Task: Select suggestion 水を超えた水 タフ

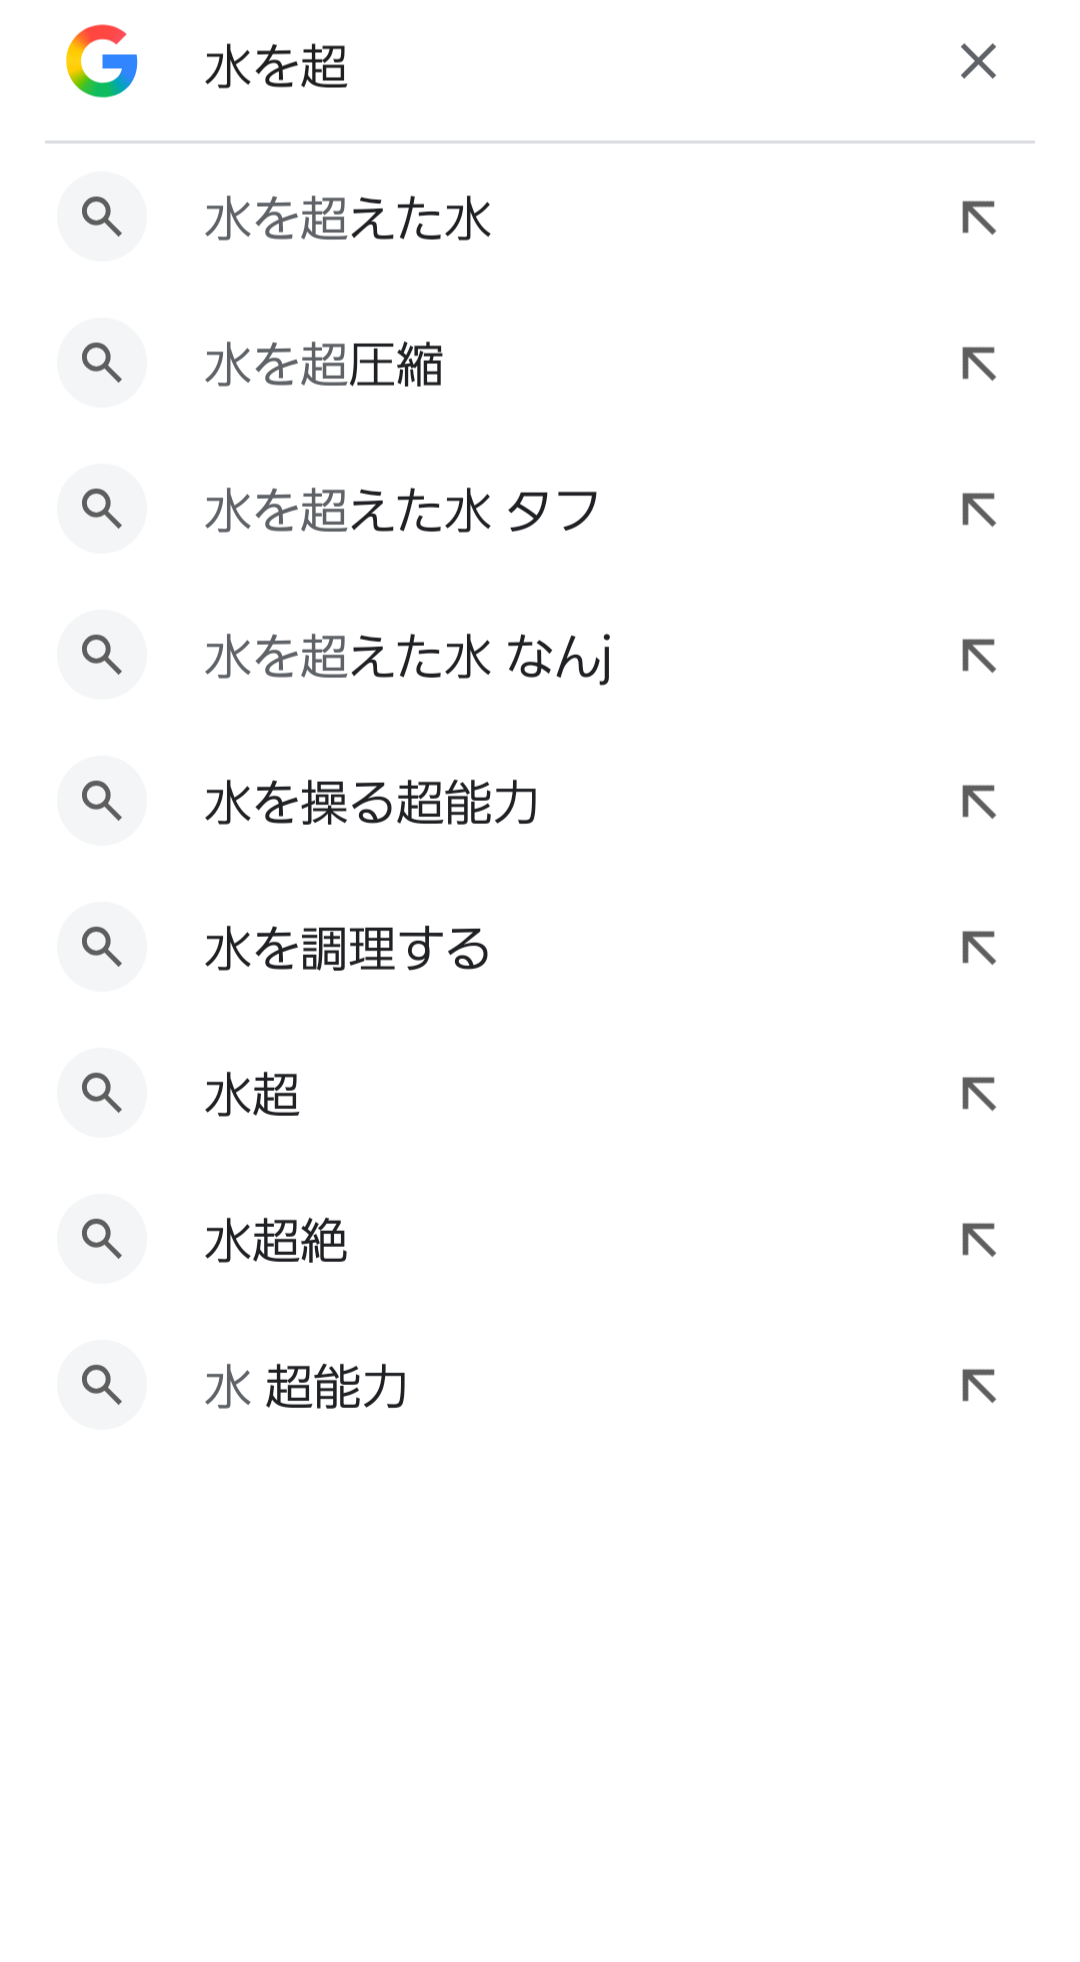Action: (402, 511)
